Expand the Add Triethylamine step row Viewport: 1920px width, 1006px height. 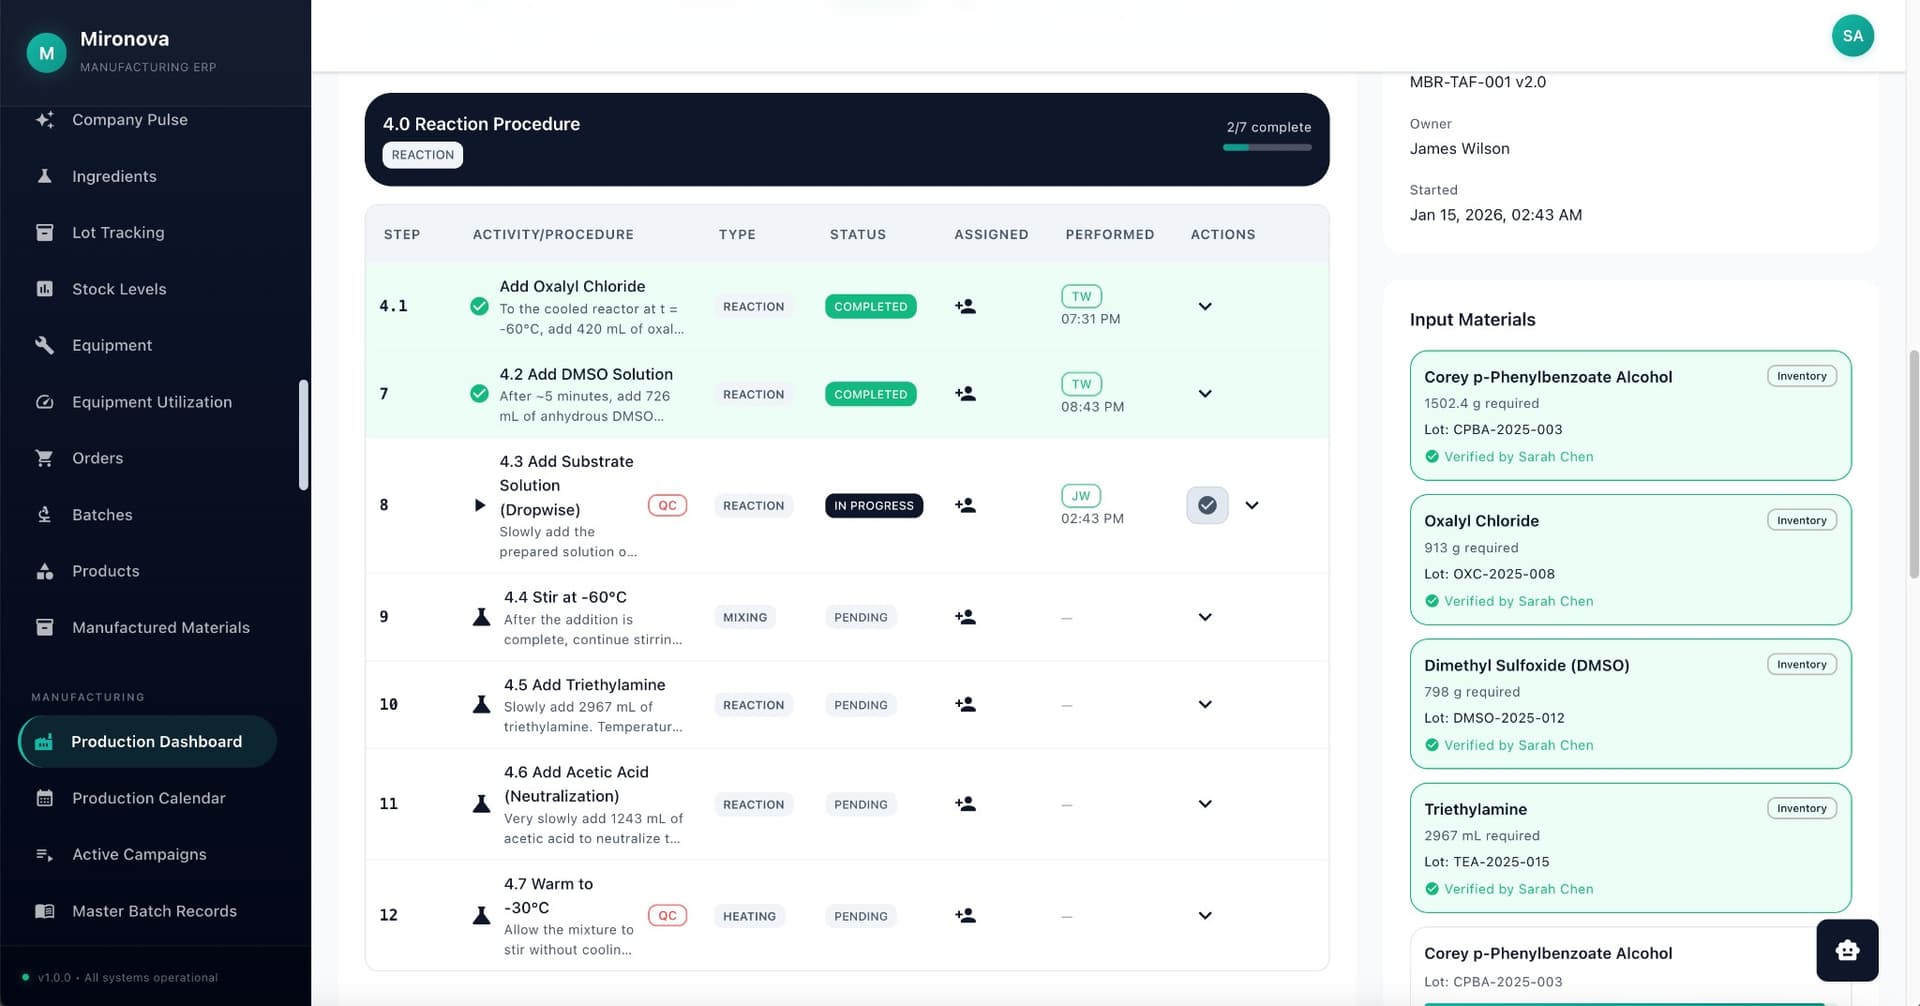point(1204,704)
